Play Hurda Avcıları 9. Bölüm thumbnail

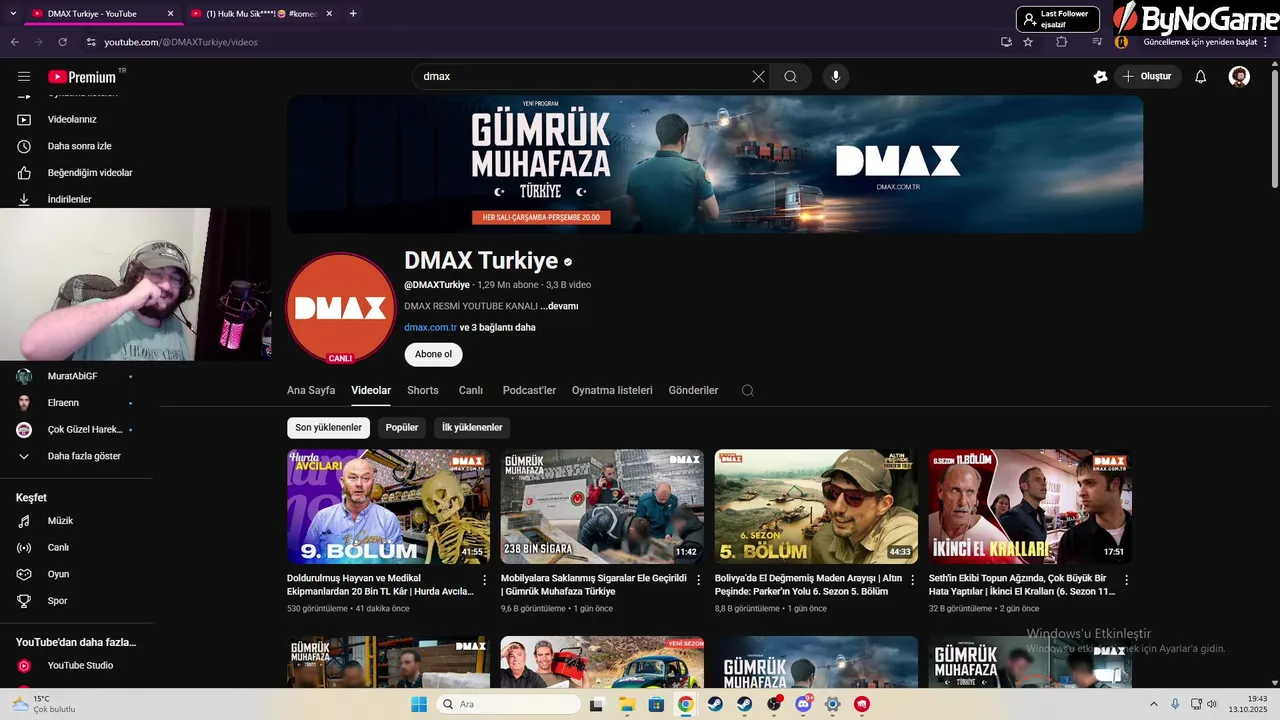pyautogui.click(x=388, y=506)
